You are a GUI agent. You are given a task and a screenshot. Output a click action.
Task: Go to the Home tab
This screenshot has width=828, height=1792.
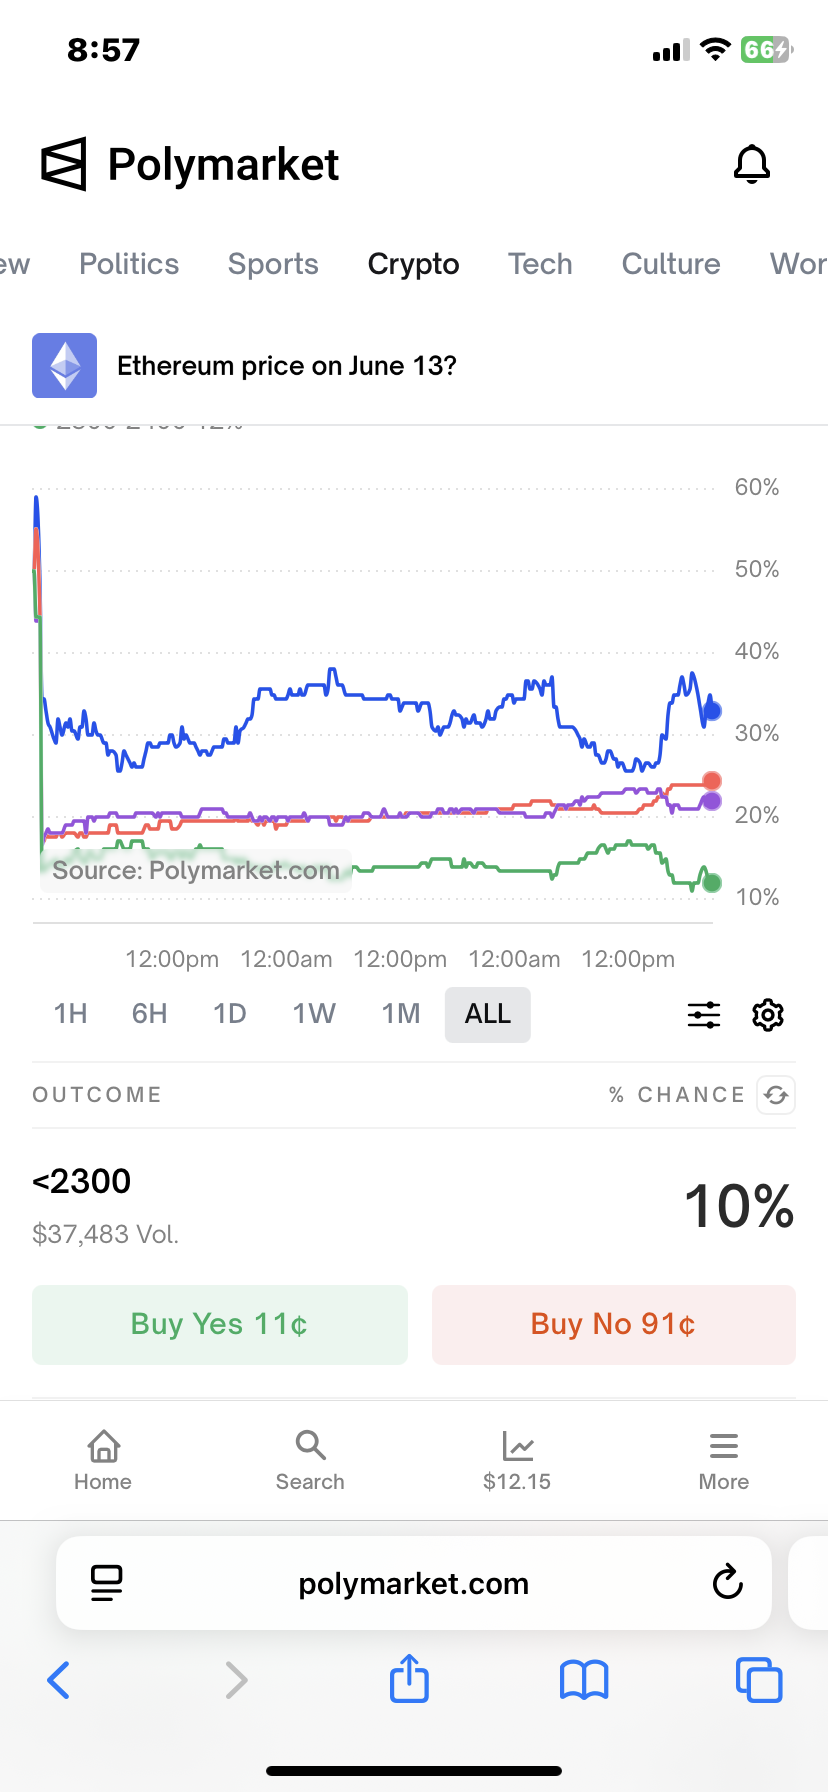pos(103,1461)
